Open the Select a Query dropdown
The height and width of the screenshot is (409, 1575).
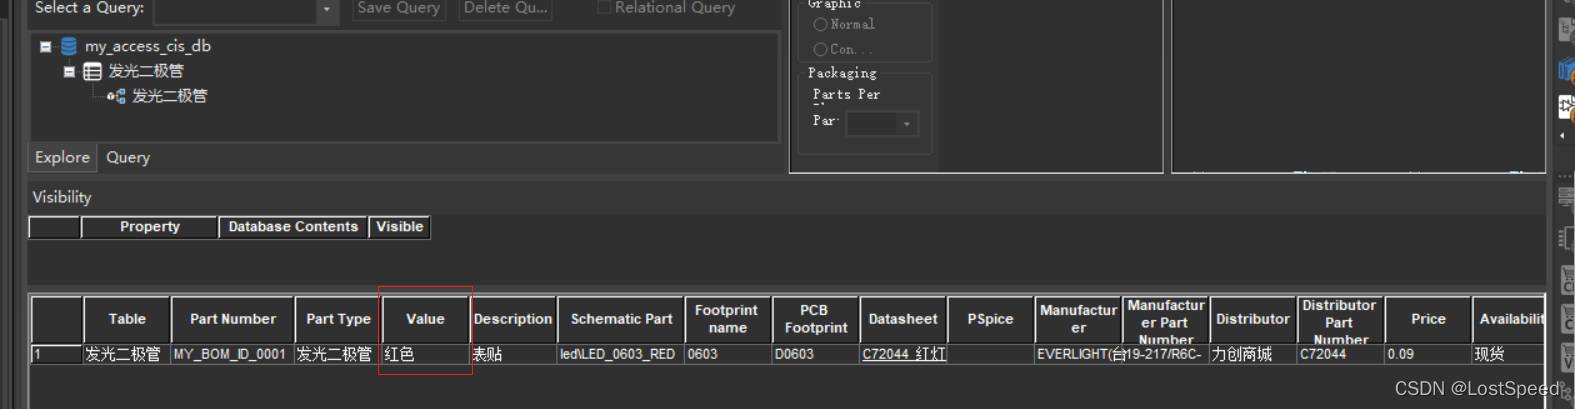(x=326, y=10)
